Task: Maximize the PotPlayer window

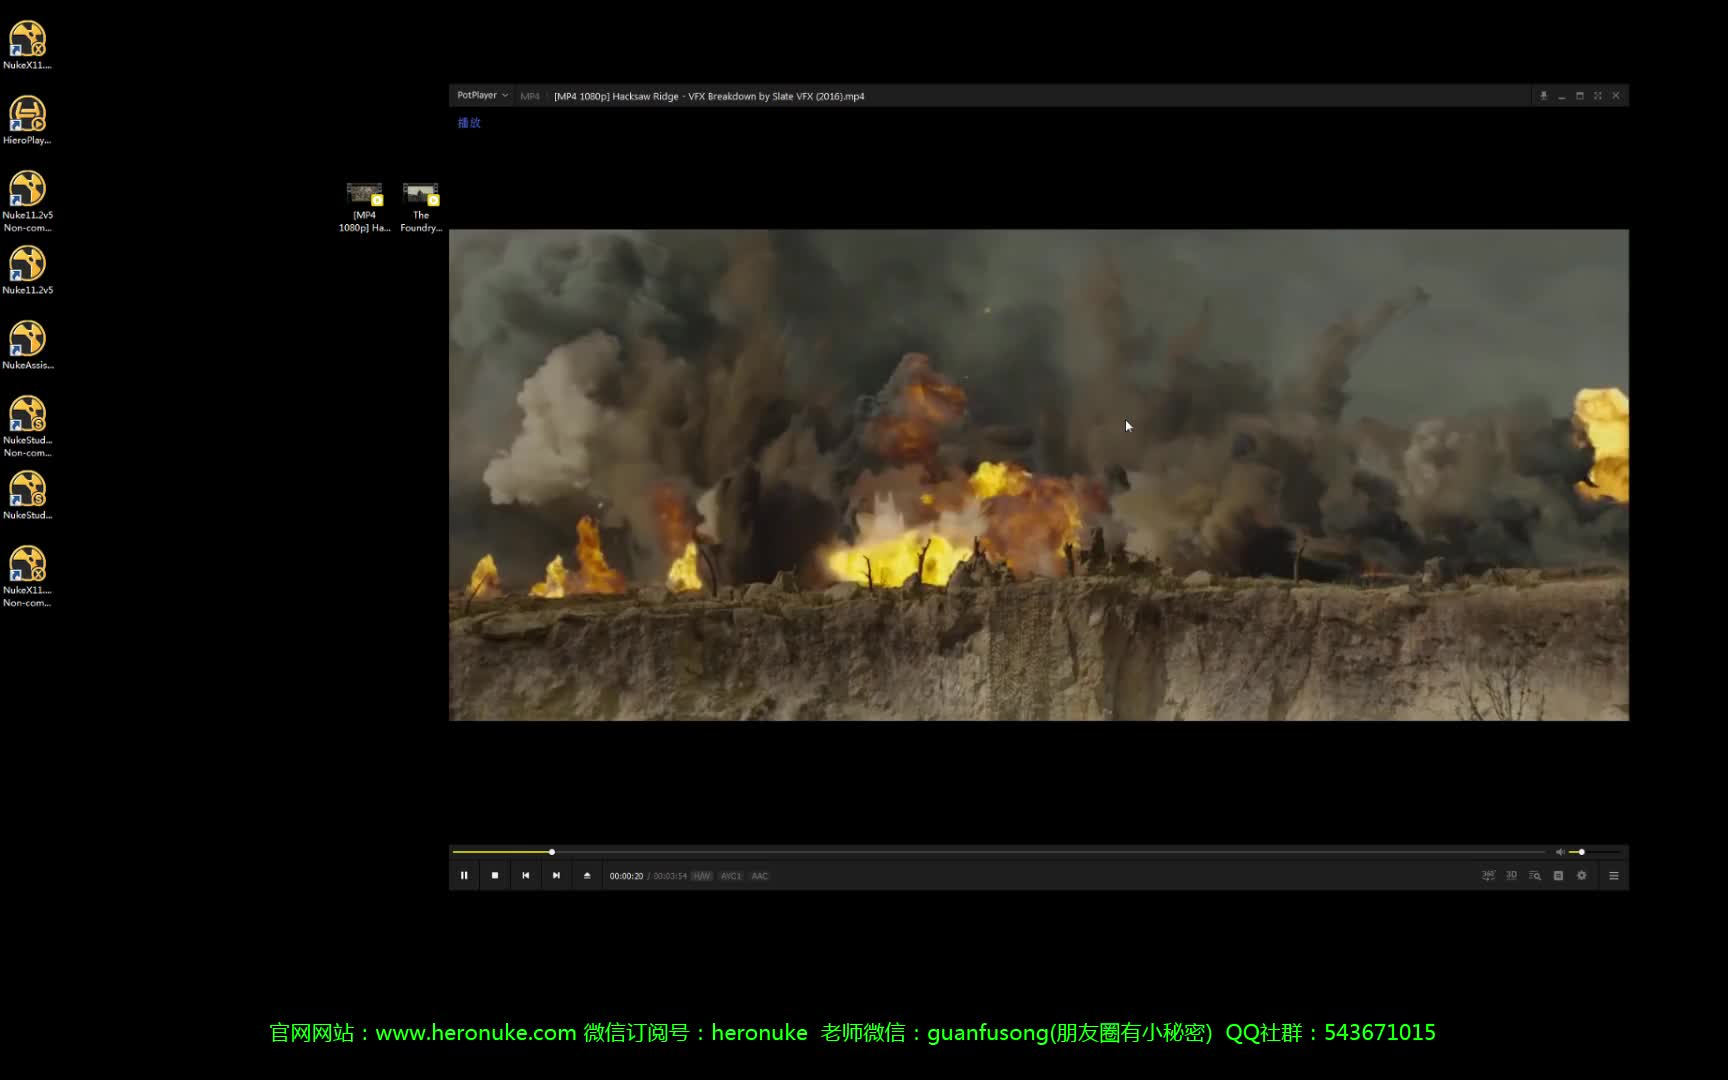Action: pos(1580,96)
